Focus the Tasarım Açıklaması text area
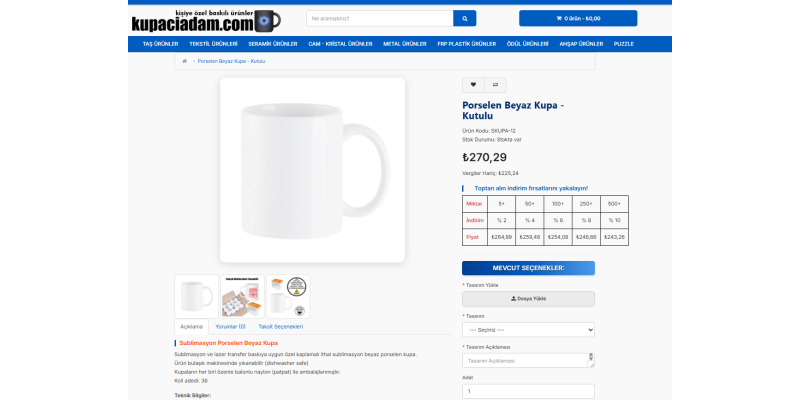Viewport: 800px width, 400px height. [x=528, y=361]
